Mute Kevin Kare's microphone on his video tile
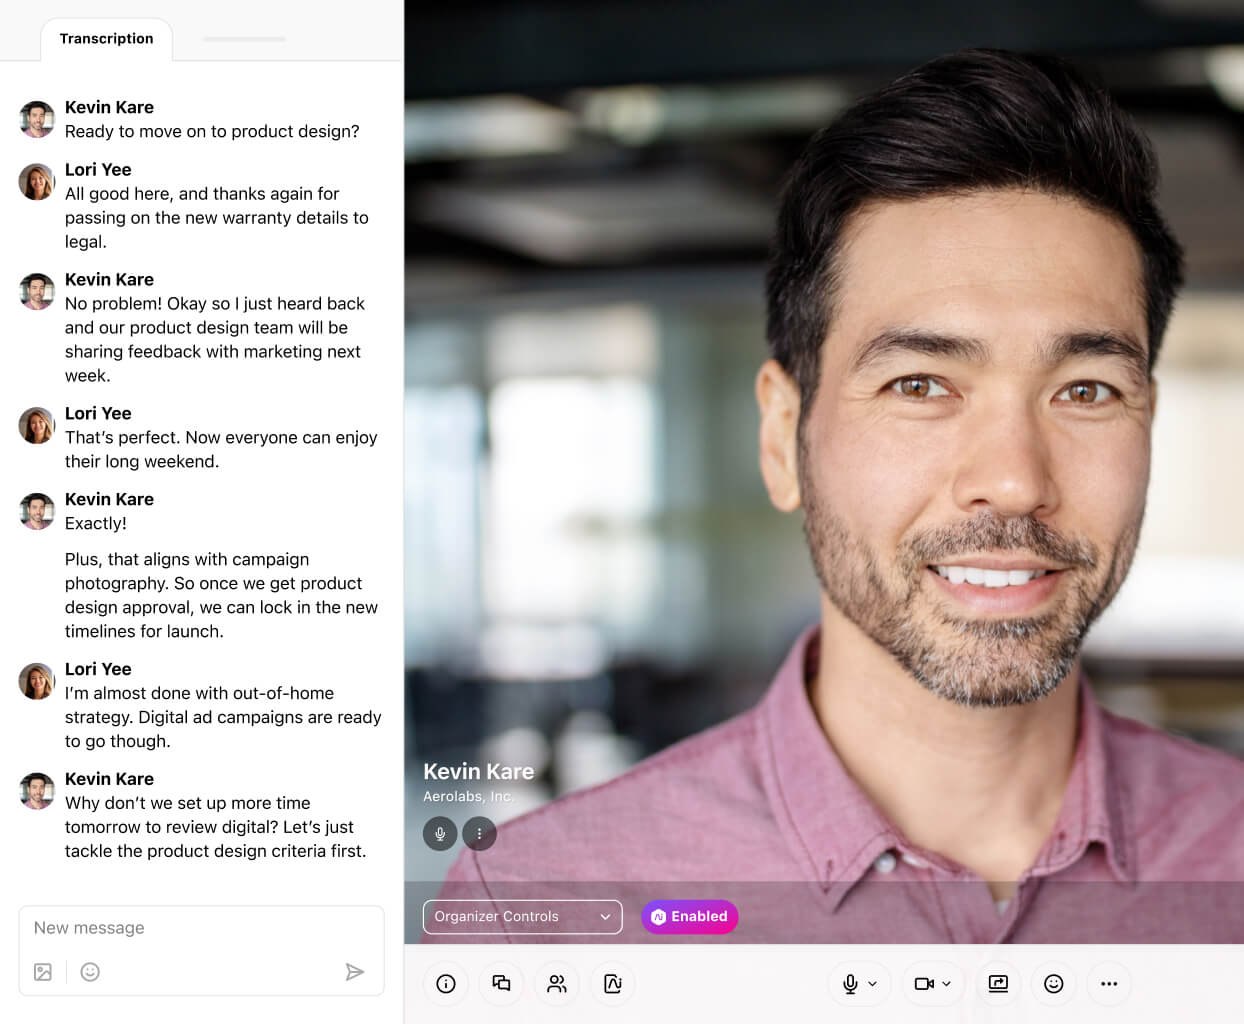 (x=440, y=833)
